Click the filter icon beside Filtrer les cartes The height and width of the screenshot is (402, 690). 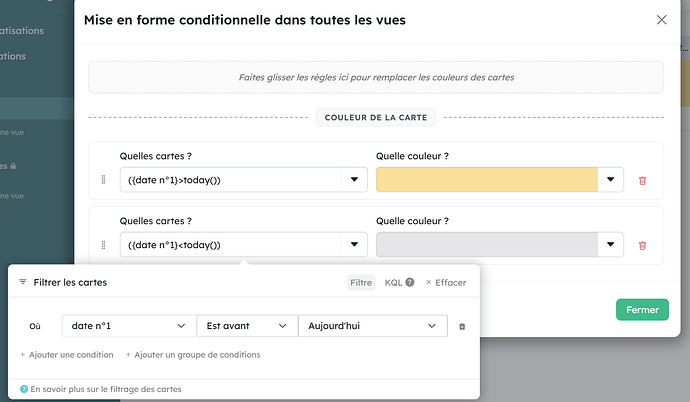pos(23,283)
